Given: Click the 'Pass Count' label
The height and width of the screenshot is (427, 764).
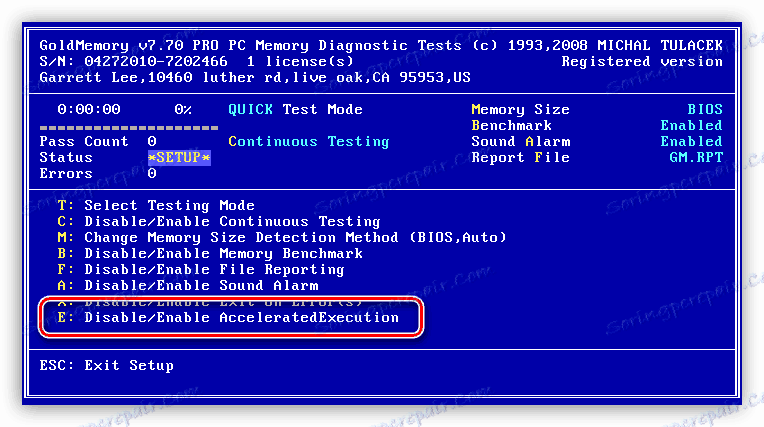Looking at the screenshot, I should [x=84, y=142].
